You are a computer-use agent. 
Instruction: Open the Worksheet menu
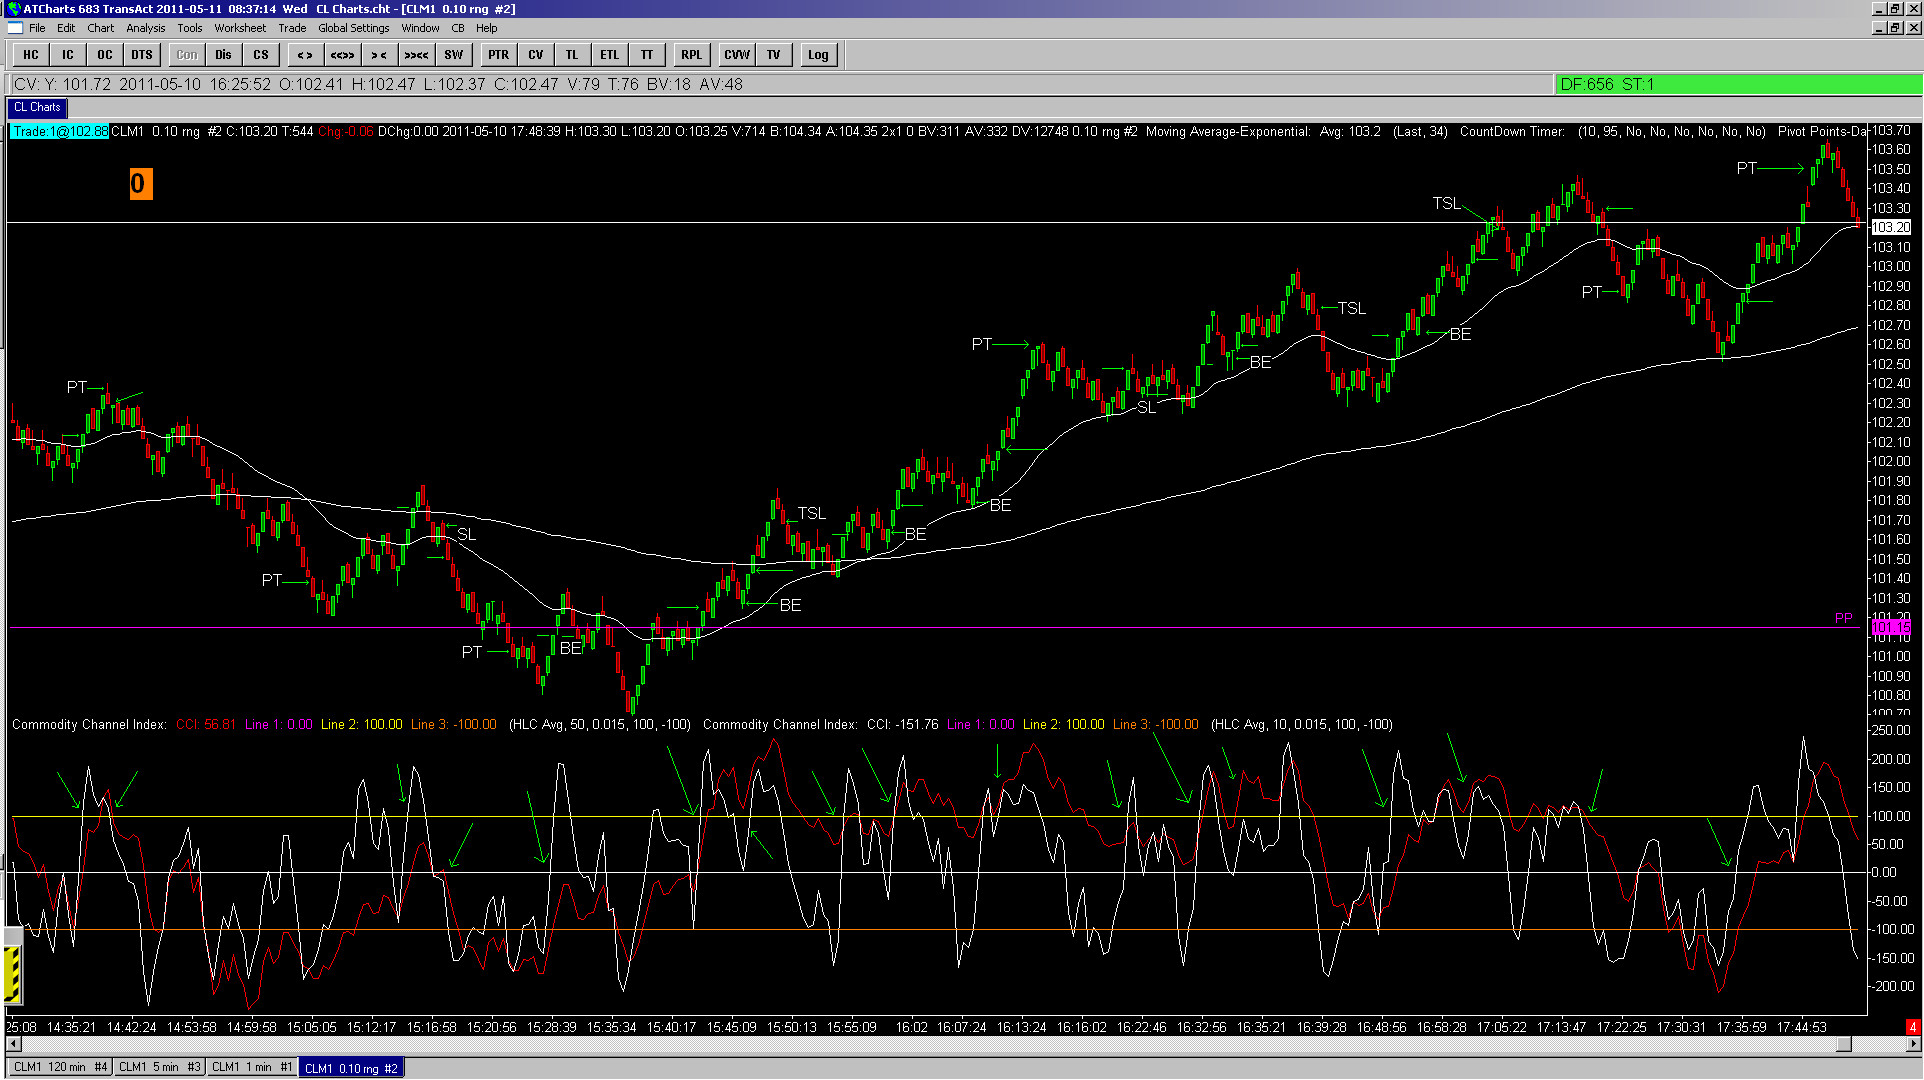coord(240,28)
